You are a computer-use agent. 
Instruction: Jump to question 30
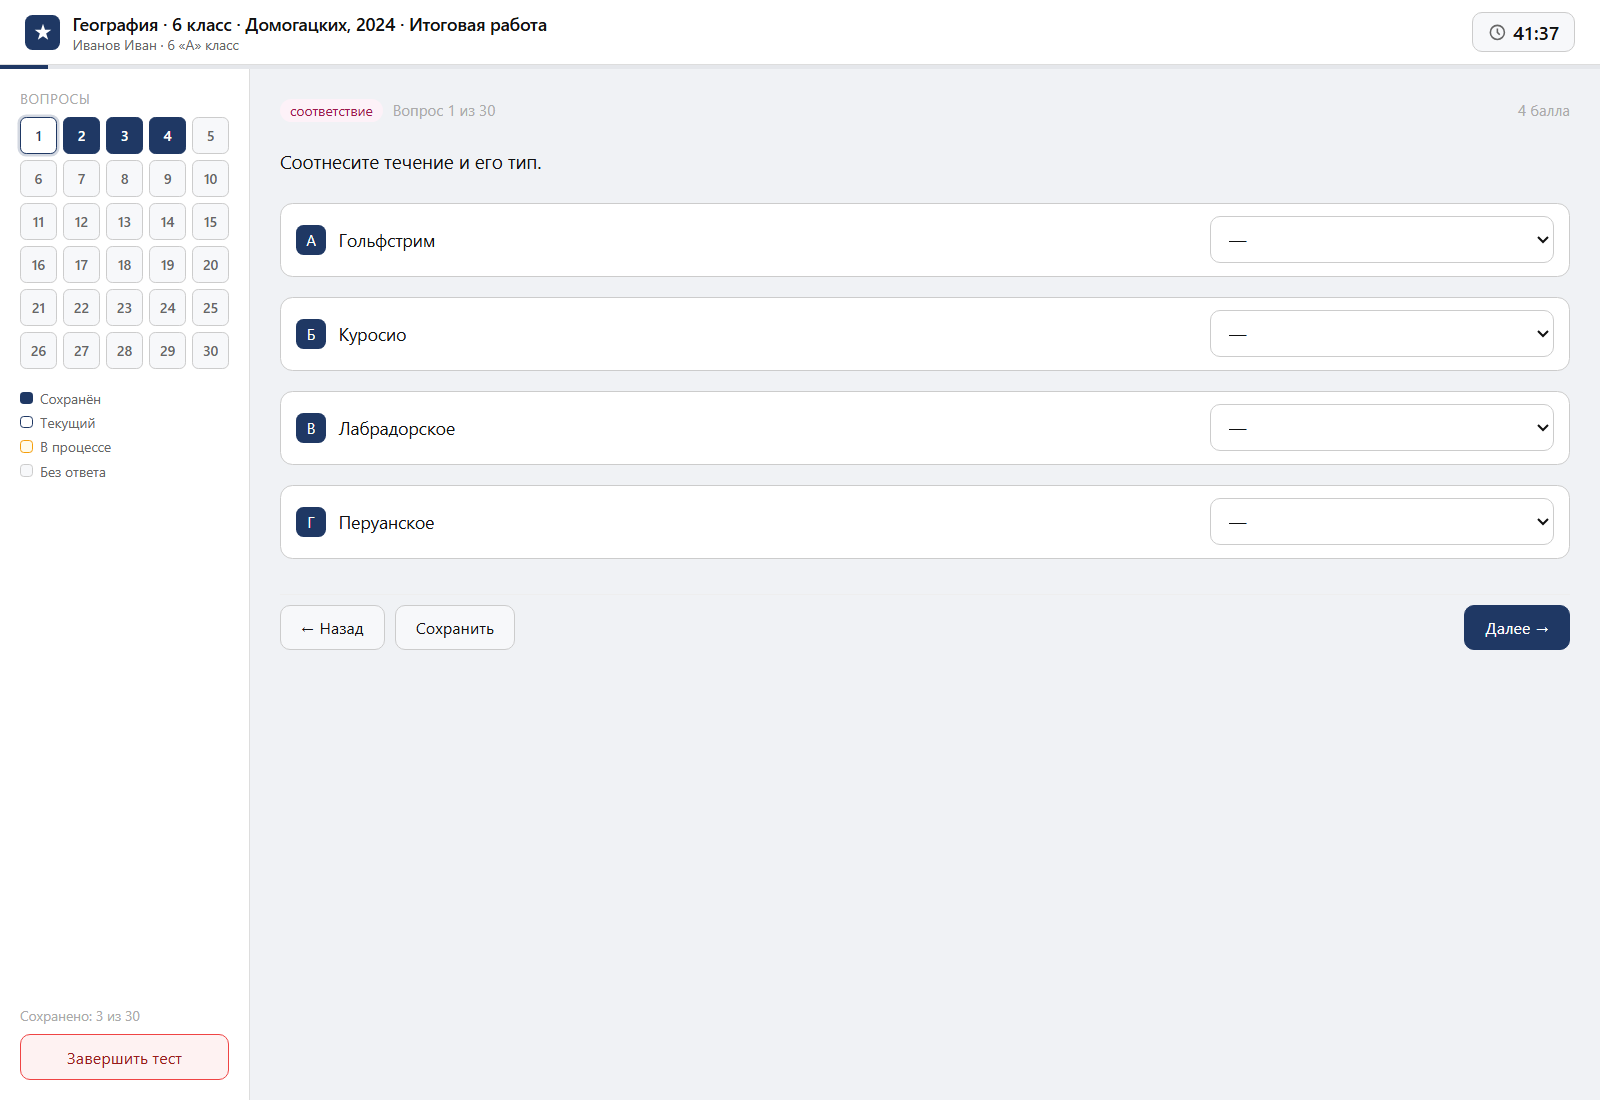[210, 351]
